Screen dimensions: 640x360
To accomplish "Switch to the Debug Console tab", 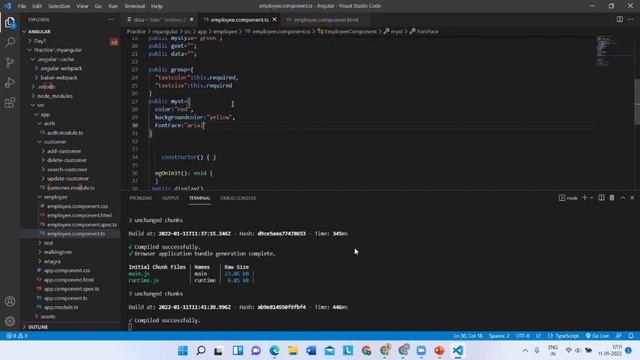I will click(x=238, y=198).
